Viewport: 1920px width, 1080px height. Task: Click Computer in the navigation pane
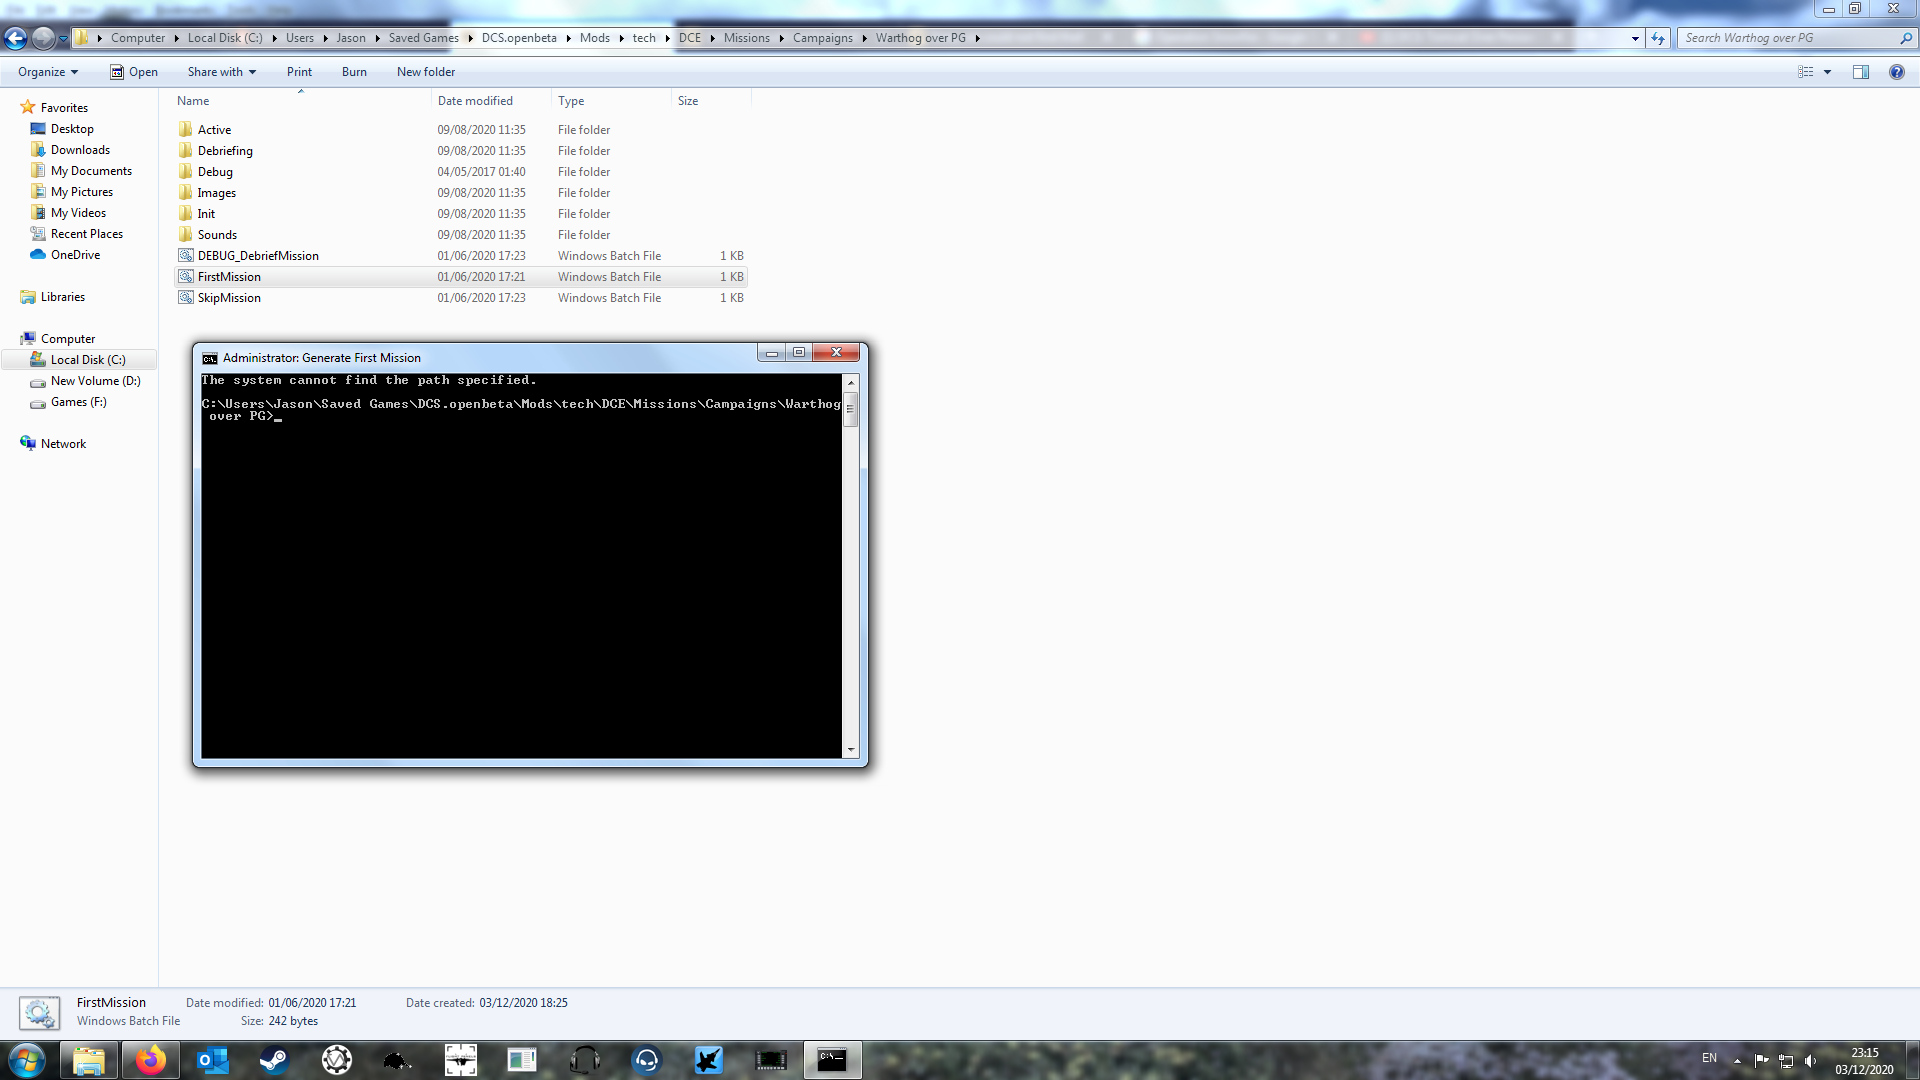[67, 339]
